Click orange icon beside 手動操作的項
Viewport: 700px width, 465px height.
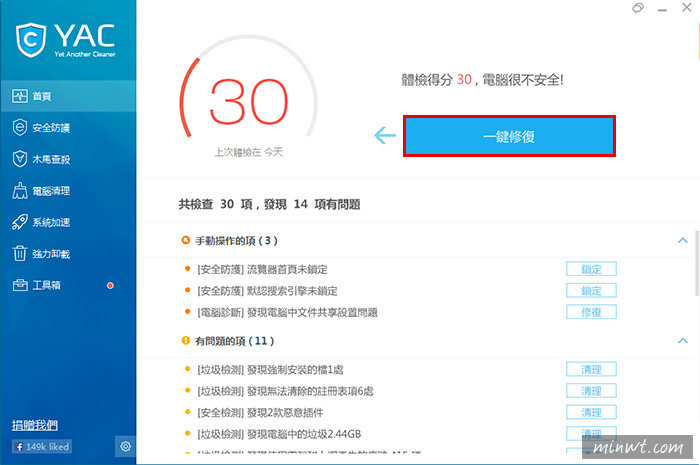pyautogui.click(x=186, y=241)
